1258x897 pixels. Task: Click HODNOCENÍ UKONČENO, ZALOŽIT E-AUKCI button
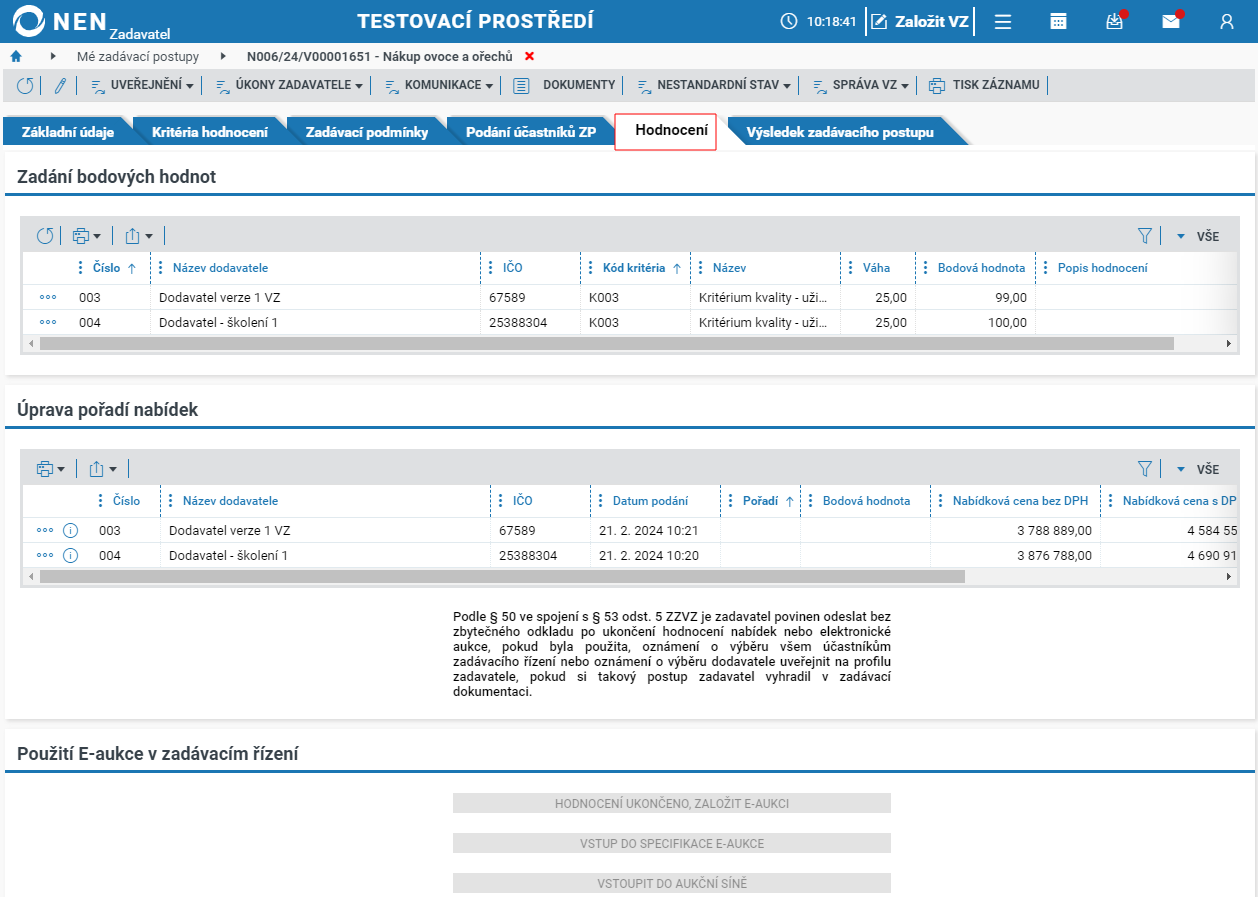(x=672, y=804)
